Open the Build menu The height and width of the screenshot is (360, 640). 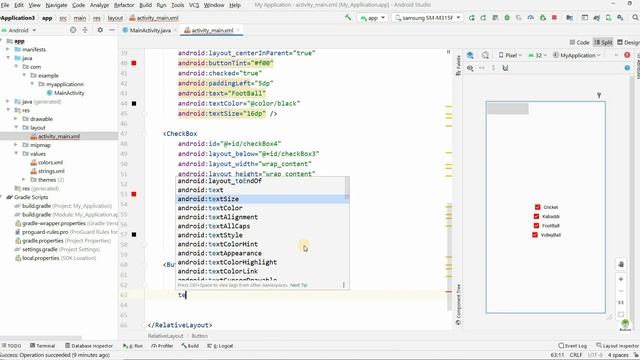pyautogui.click(x=146, y=5)
